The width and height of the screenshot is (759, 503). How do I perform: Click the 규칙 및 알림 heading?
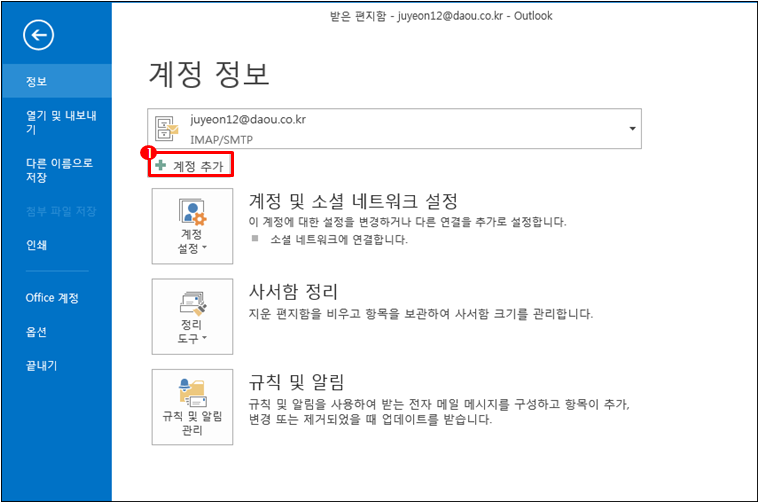pos(296,382)
